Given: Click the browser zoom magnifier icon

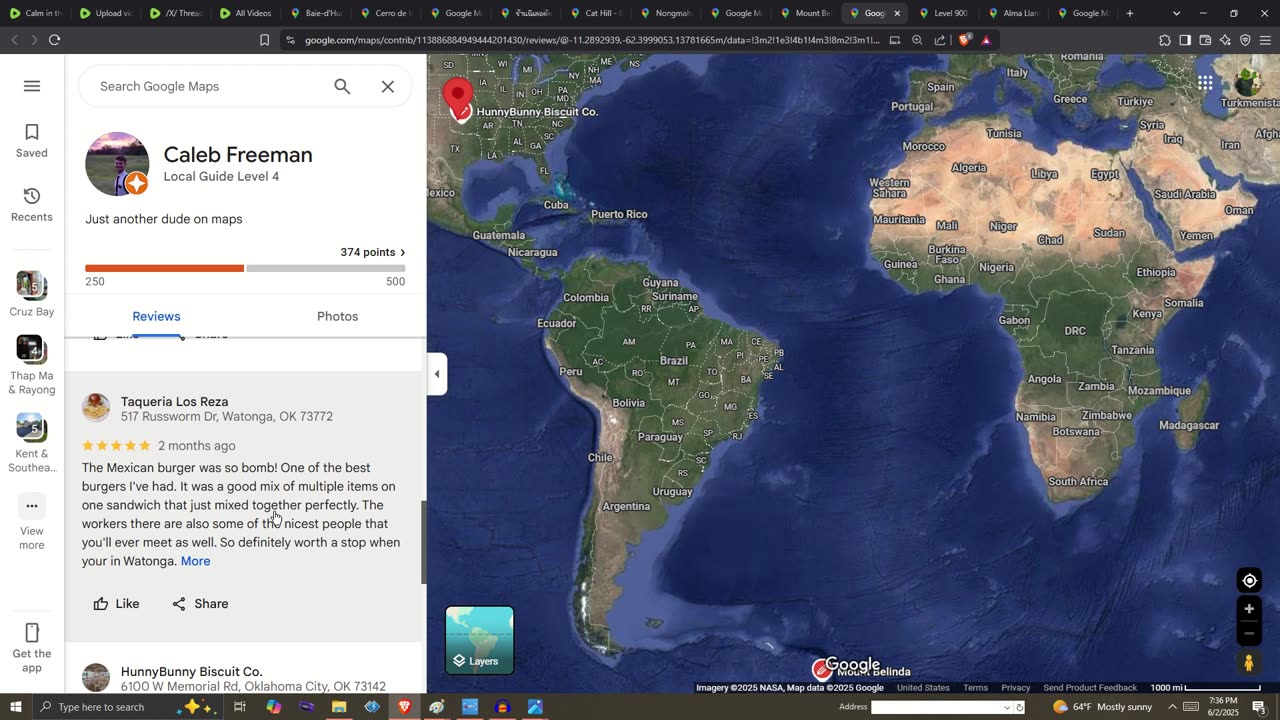Looking at the screenshot, I should (917, 40).
